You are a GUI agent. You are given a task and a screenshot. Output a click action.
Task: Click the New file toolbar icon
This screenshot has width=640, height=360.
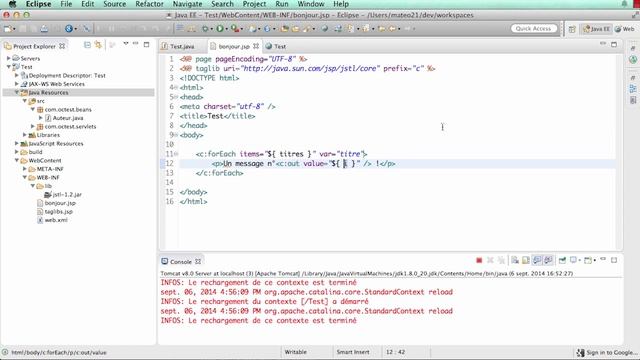7,29
